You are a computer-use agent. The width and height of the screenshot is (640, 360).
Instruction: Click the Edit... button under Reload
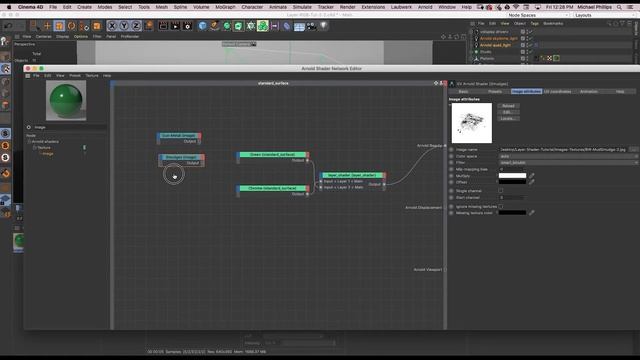[x=508, y=112]
